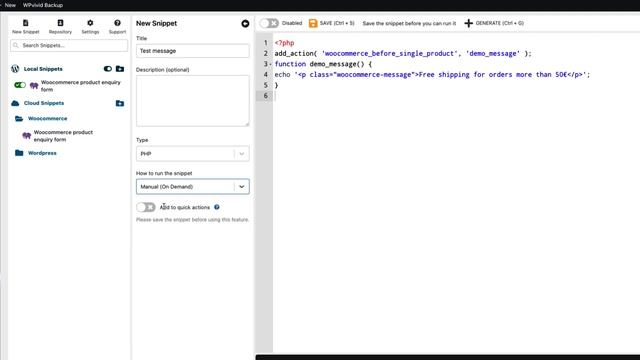The height and width of the screenshot is (360, 640).
Task: Click the Woocommerce open folder icon
Action: [x=19, y=118]
